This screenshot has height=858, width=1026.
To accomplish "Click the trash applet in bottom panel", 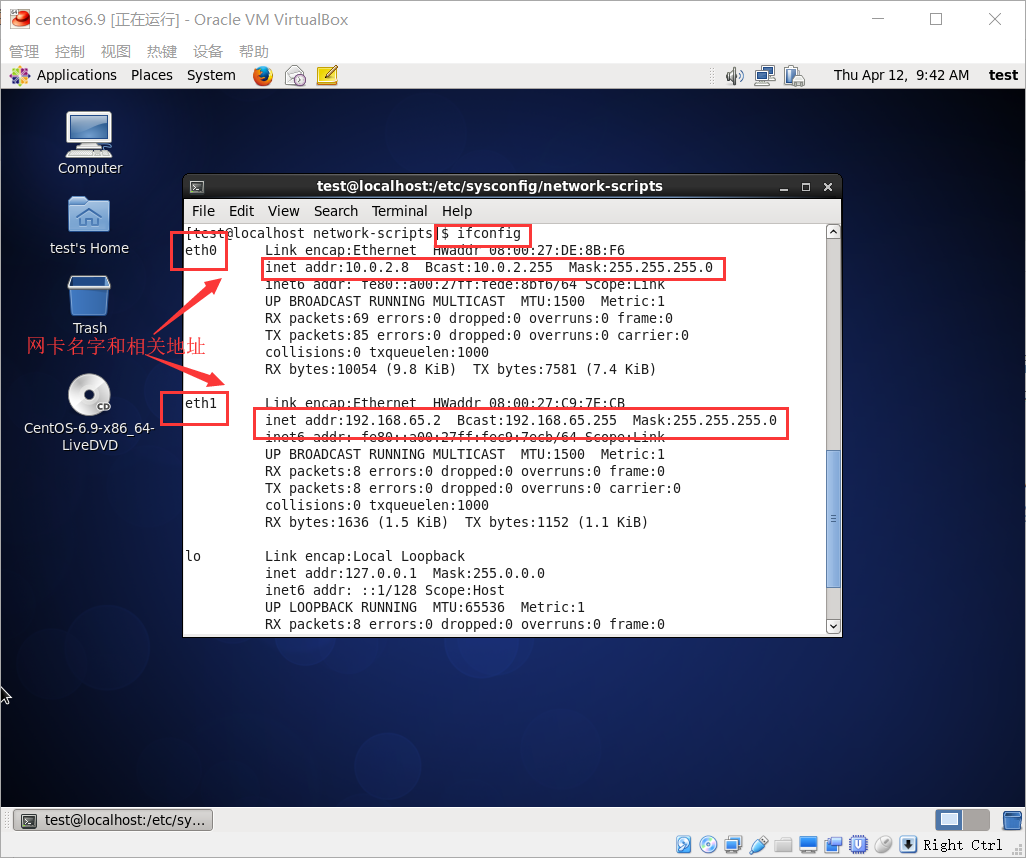I will click(x=1012, y=820).
